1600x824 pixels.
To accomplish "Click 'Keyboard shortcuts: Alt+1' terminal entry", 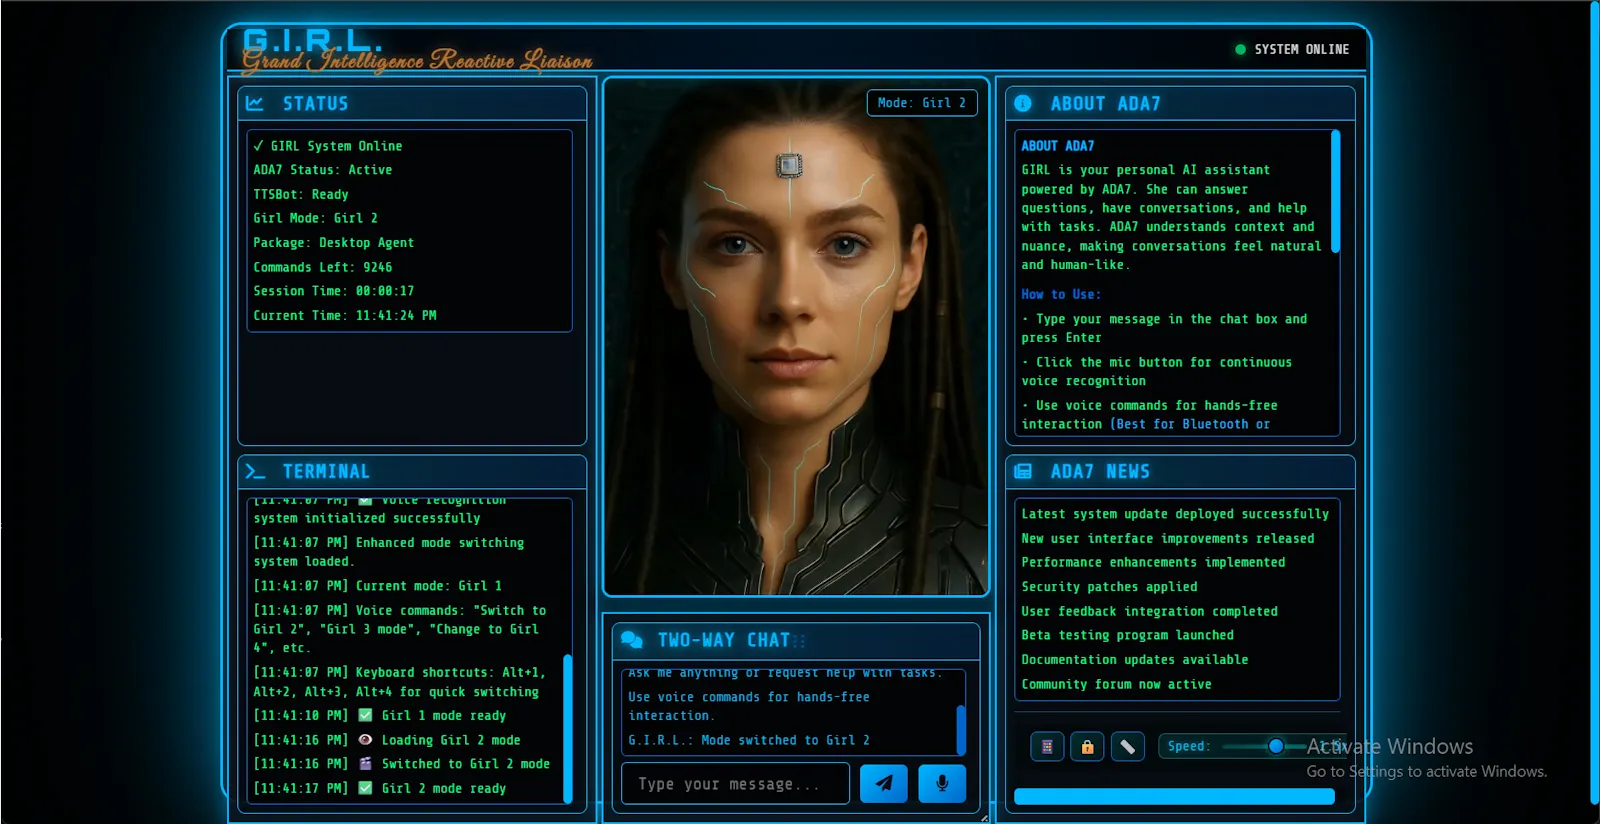I will click(x=400, y=682).
